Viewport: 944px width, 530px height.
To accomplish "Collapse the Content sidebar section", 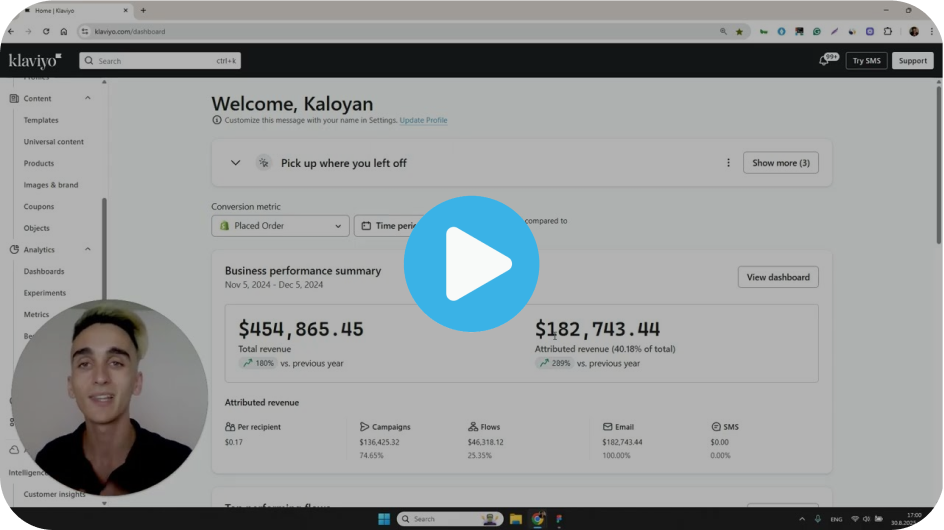I will [88, 98].
